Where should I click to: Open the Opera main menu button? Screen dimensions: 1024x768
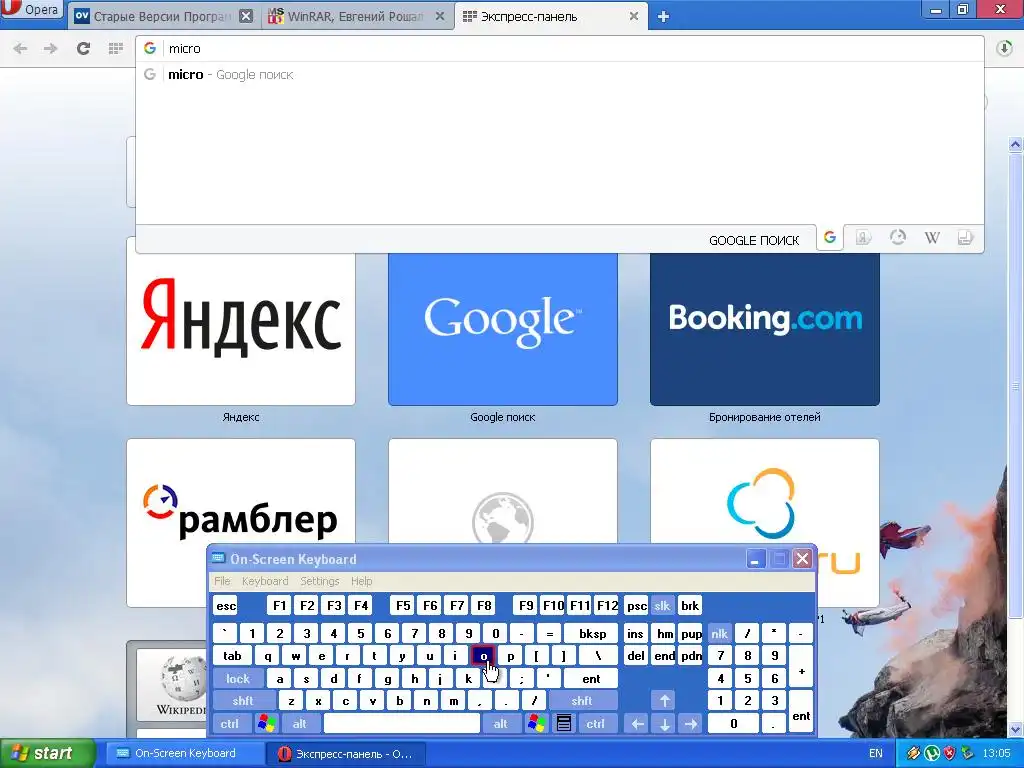point(31,10)
